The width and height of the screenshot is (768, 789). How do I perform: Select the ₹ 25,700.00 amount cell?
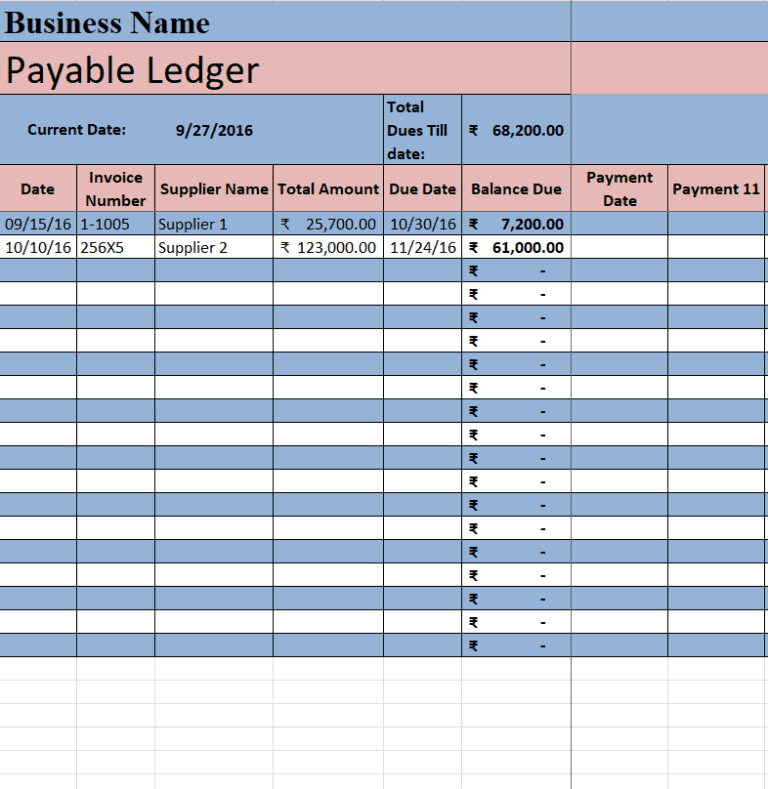[x=328, y=224]
